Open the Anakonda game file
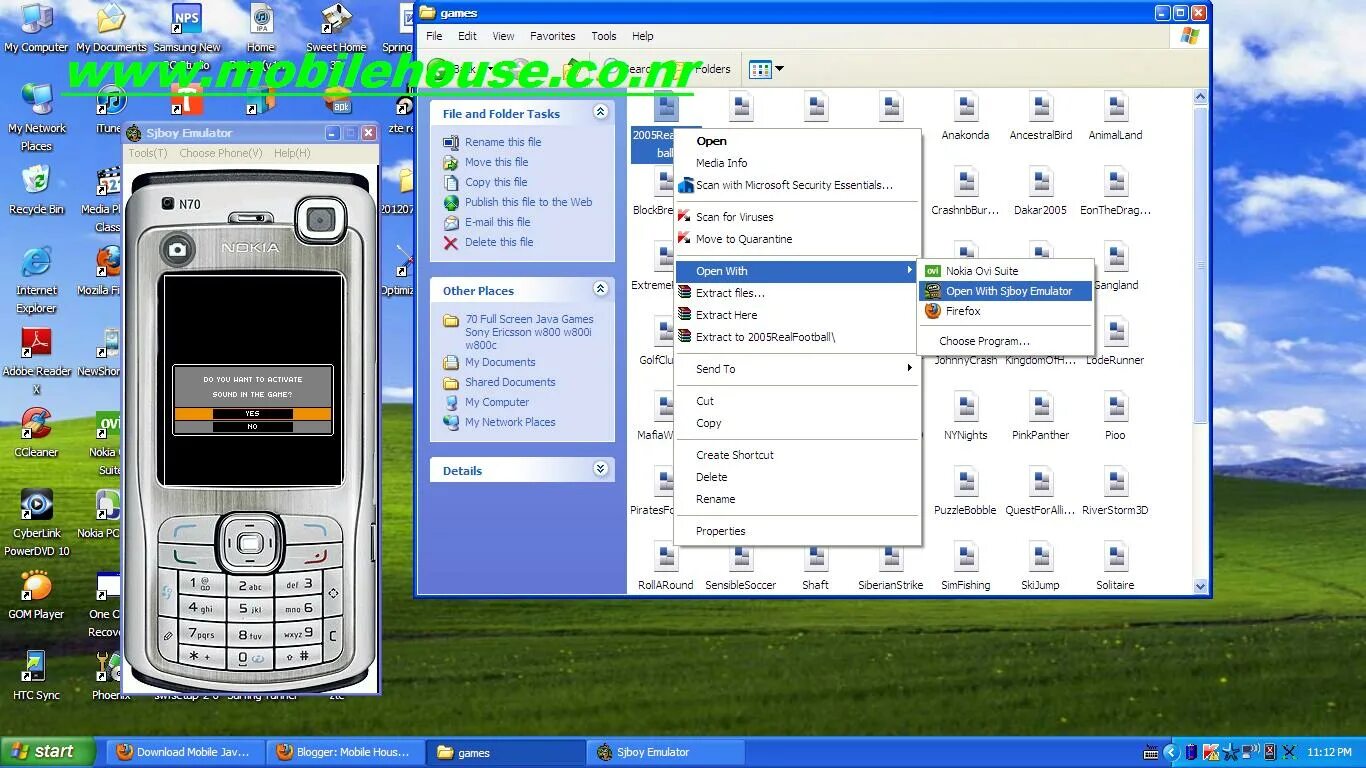 [965, 116]
